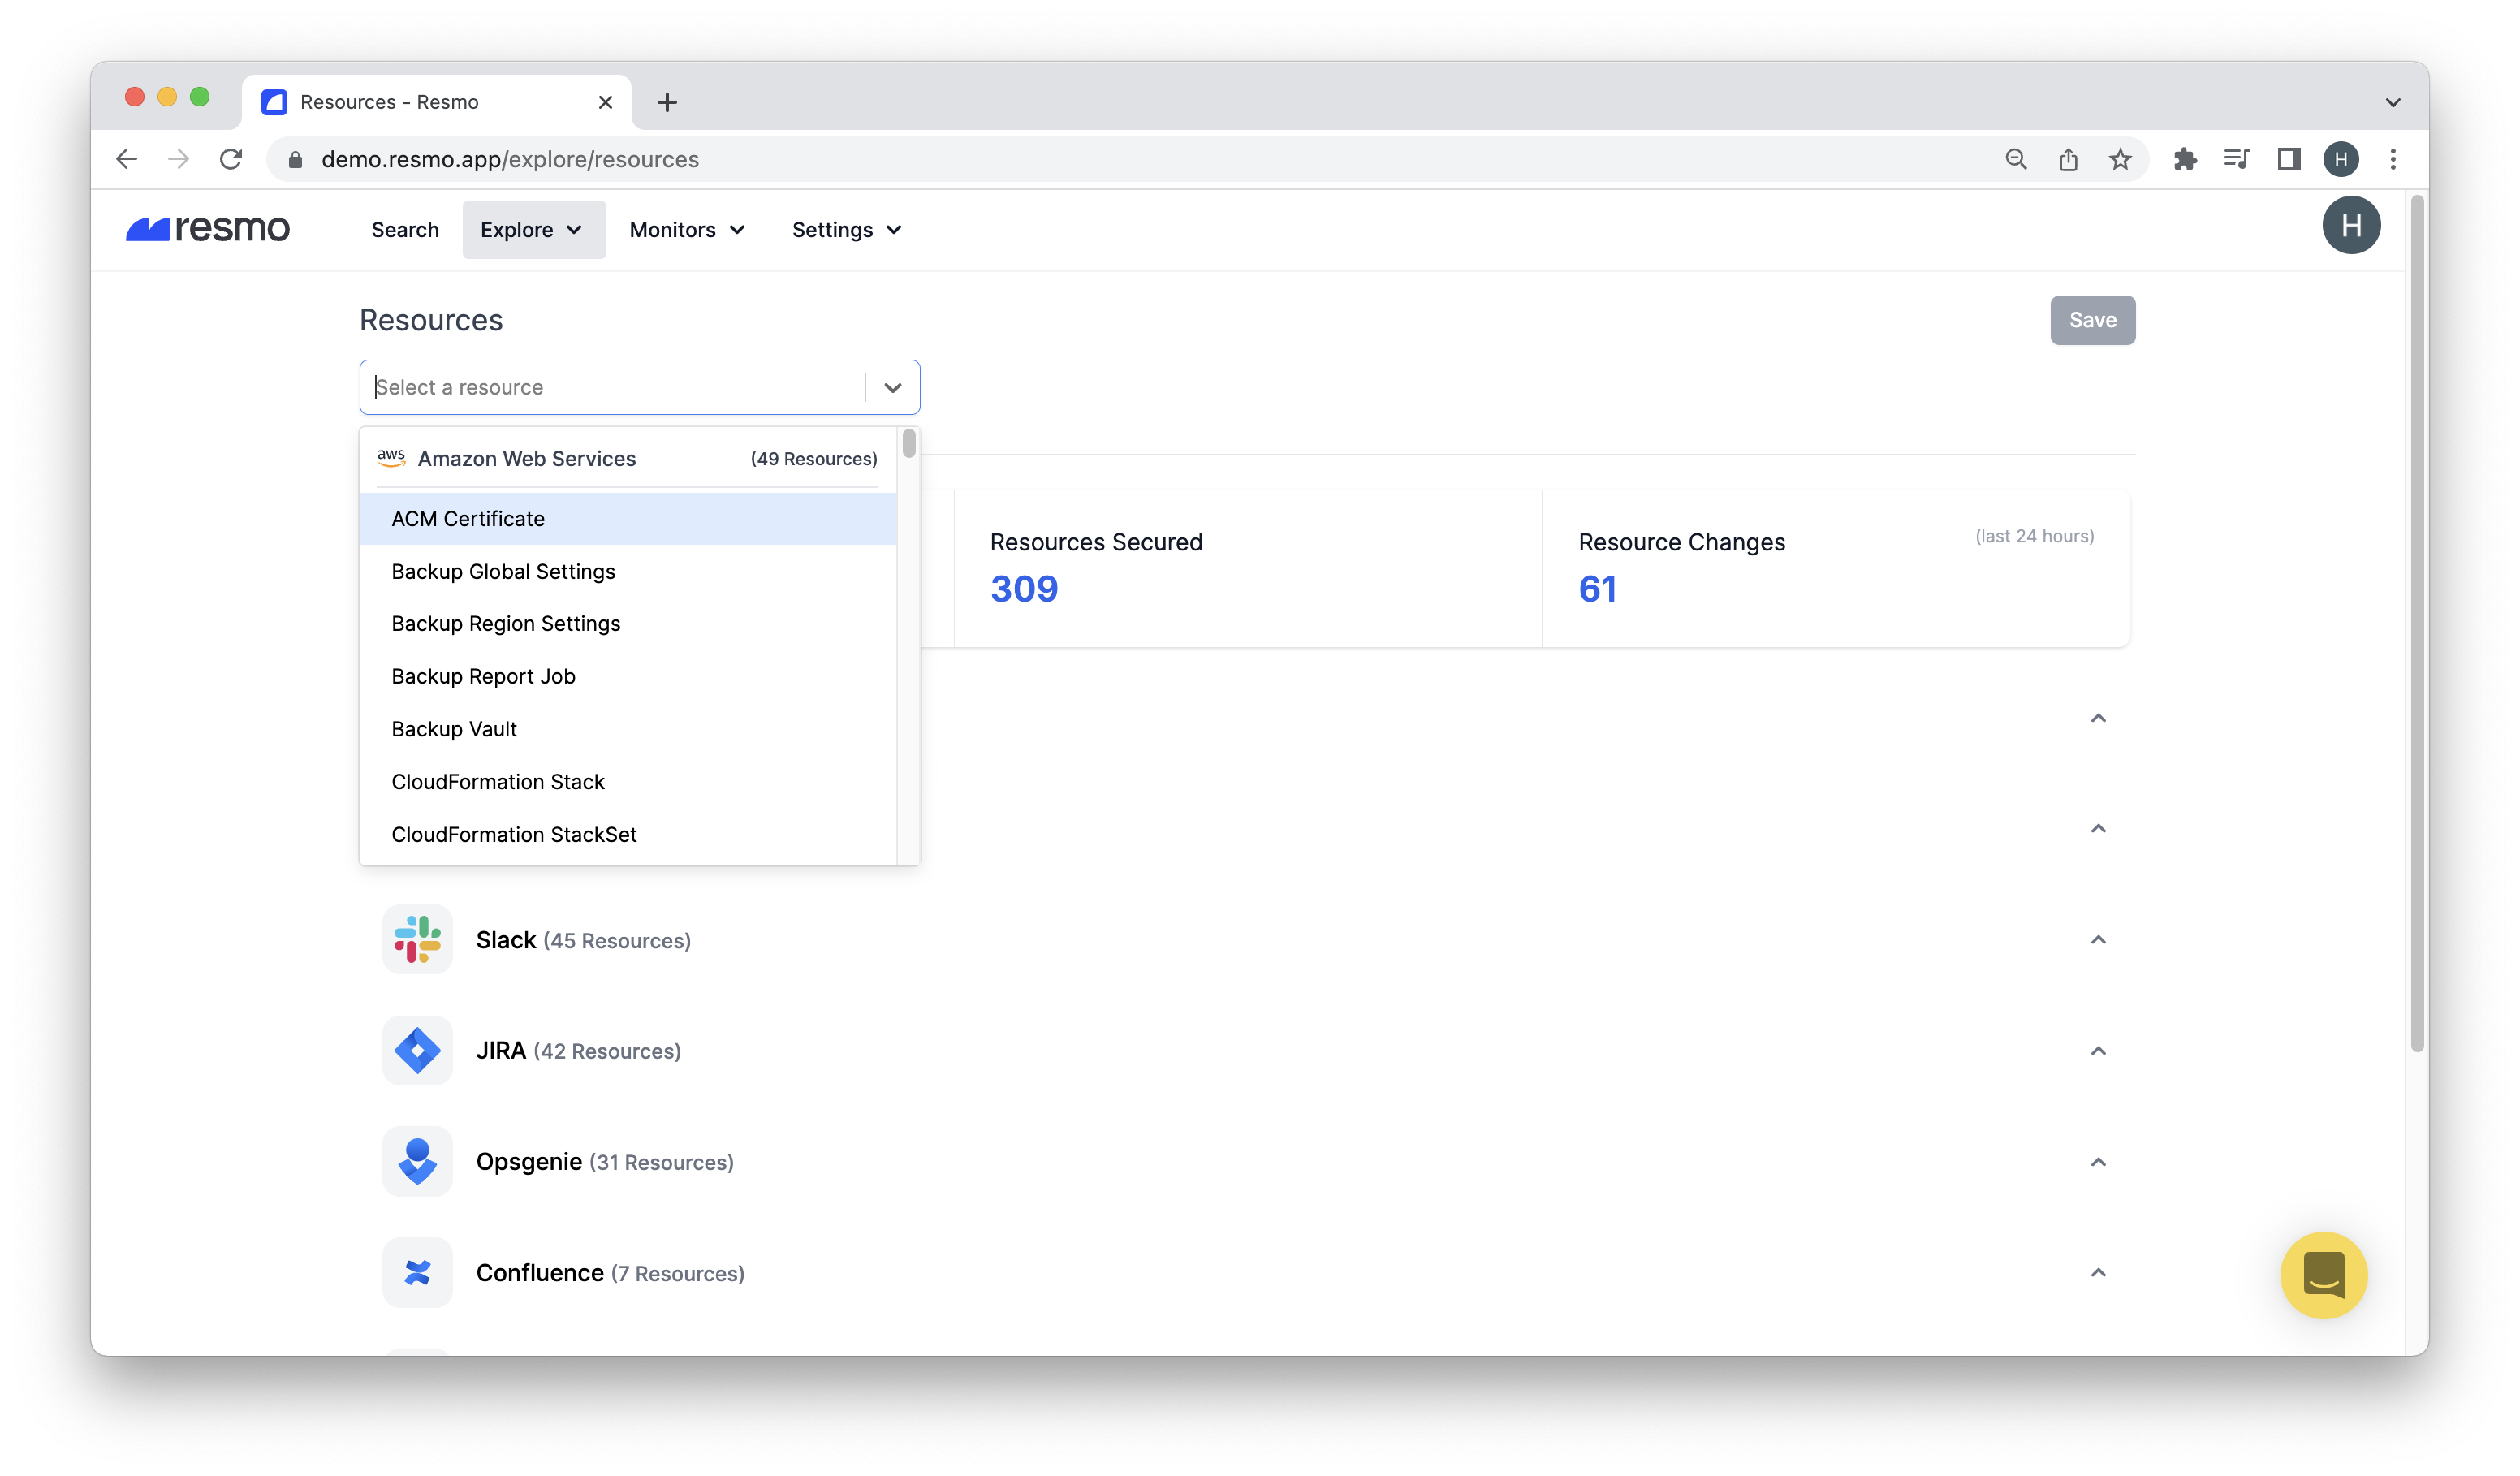This screenshot has height=1476, width=2520.
Task: Open Chrome three-dot menu
Action: pos(2393,159)
